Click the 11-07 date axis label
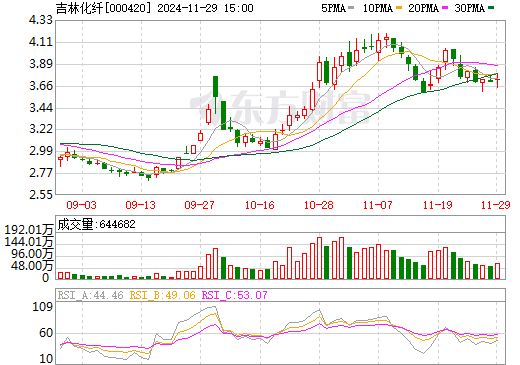The width and height of the screenshot is (520, 365). [378, 205]
